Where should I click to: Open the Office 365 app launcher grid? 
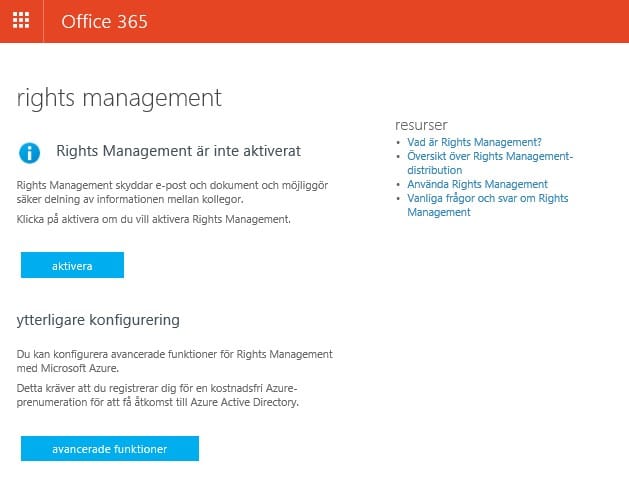(21, 21)
